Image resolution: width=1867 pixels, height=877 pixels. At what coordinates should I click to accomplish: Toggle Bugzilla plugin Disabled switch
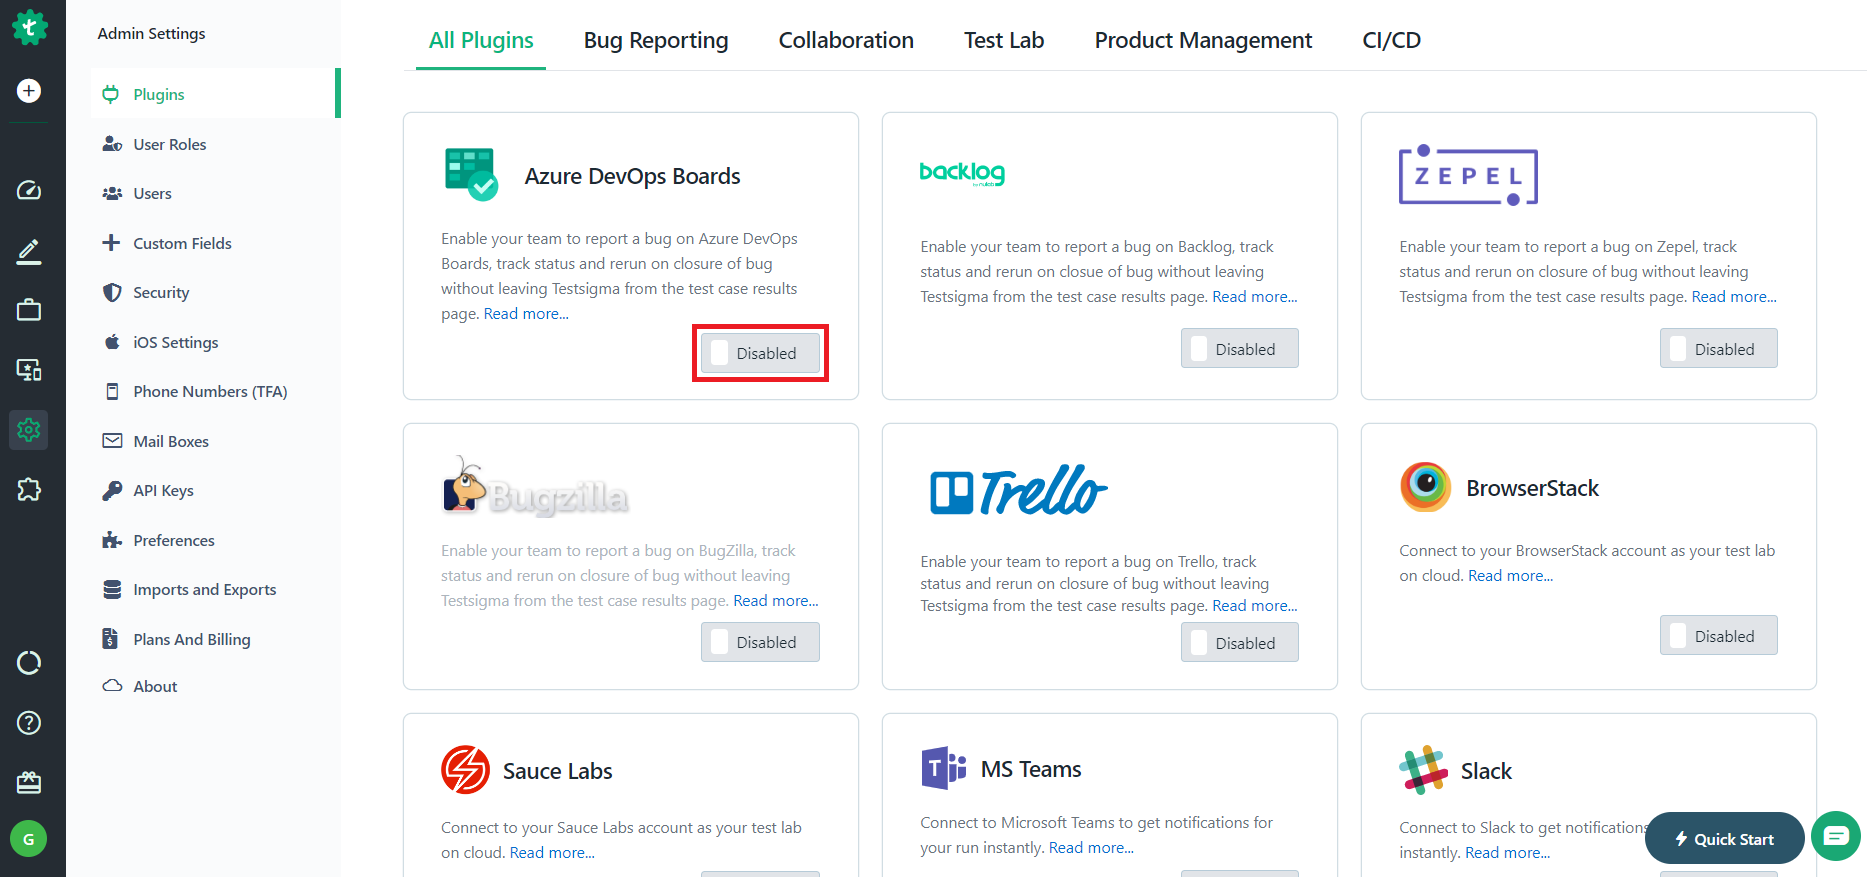[x=760, y=642]
